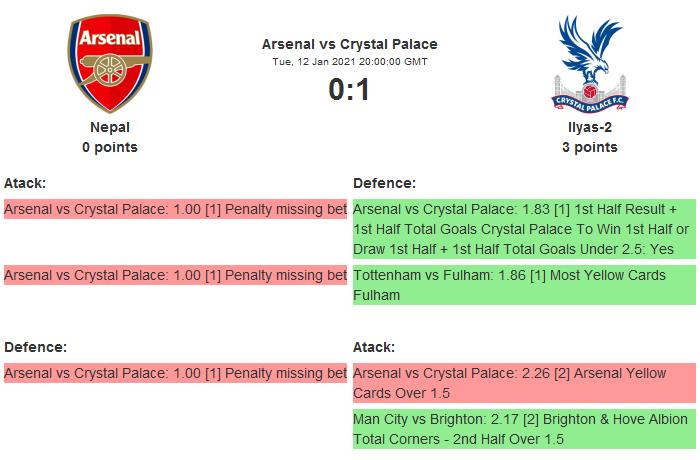The image size is (700, 460).
Task: Click Nepal's Atack section heading
Action: pos(25,183)
